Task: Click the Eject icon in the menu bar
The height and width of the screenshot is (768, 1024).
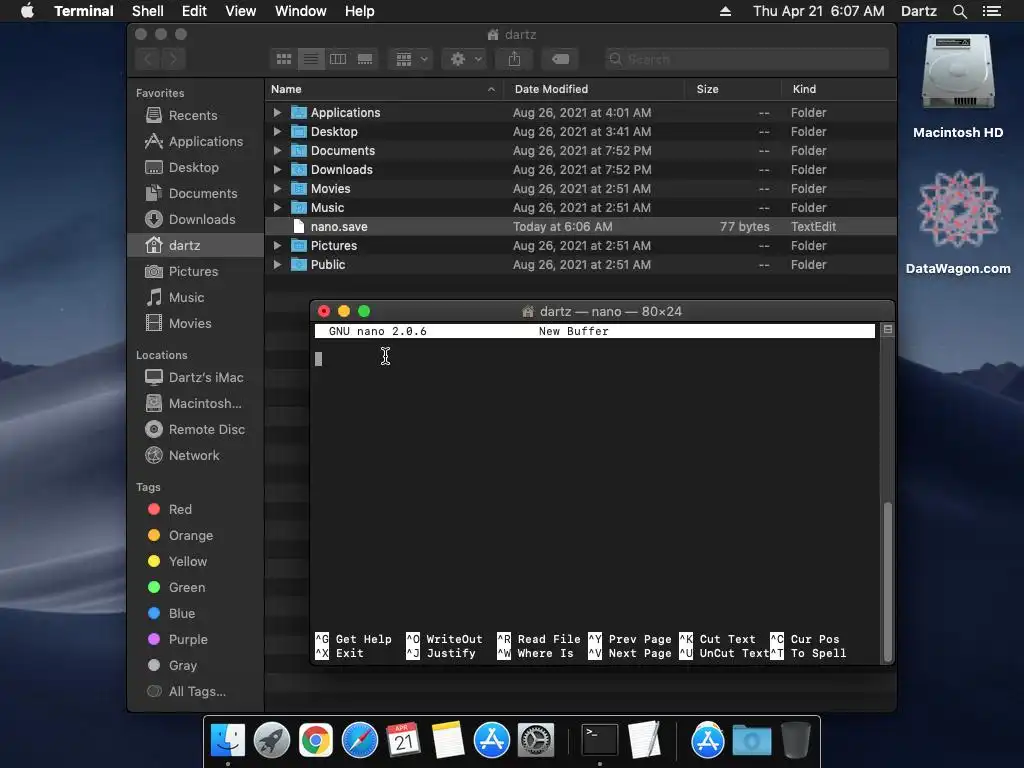Action: pyautogui.click(x=725, y=11)
